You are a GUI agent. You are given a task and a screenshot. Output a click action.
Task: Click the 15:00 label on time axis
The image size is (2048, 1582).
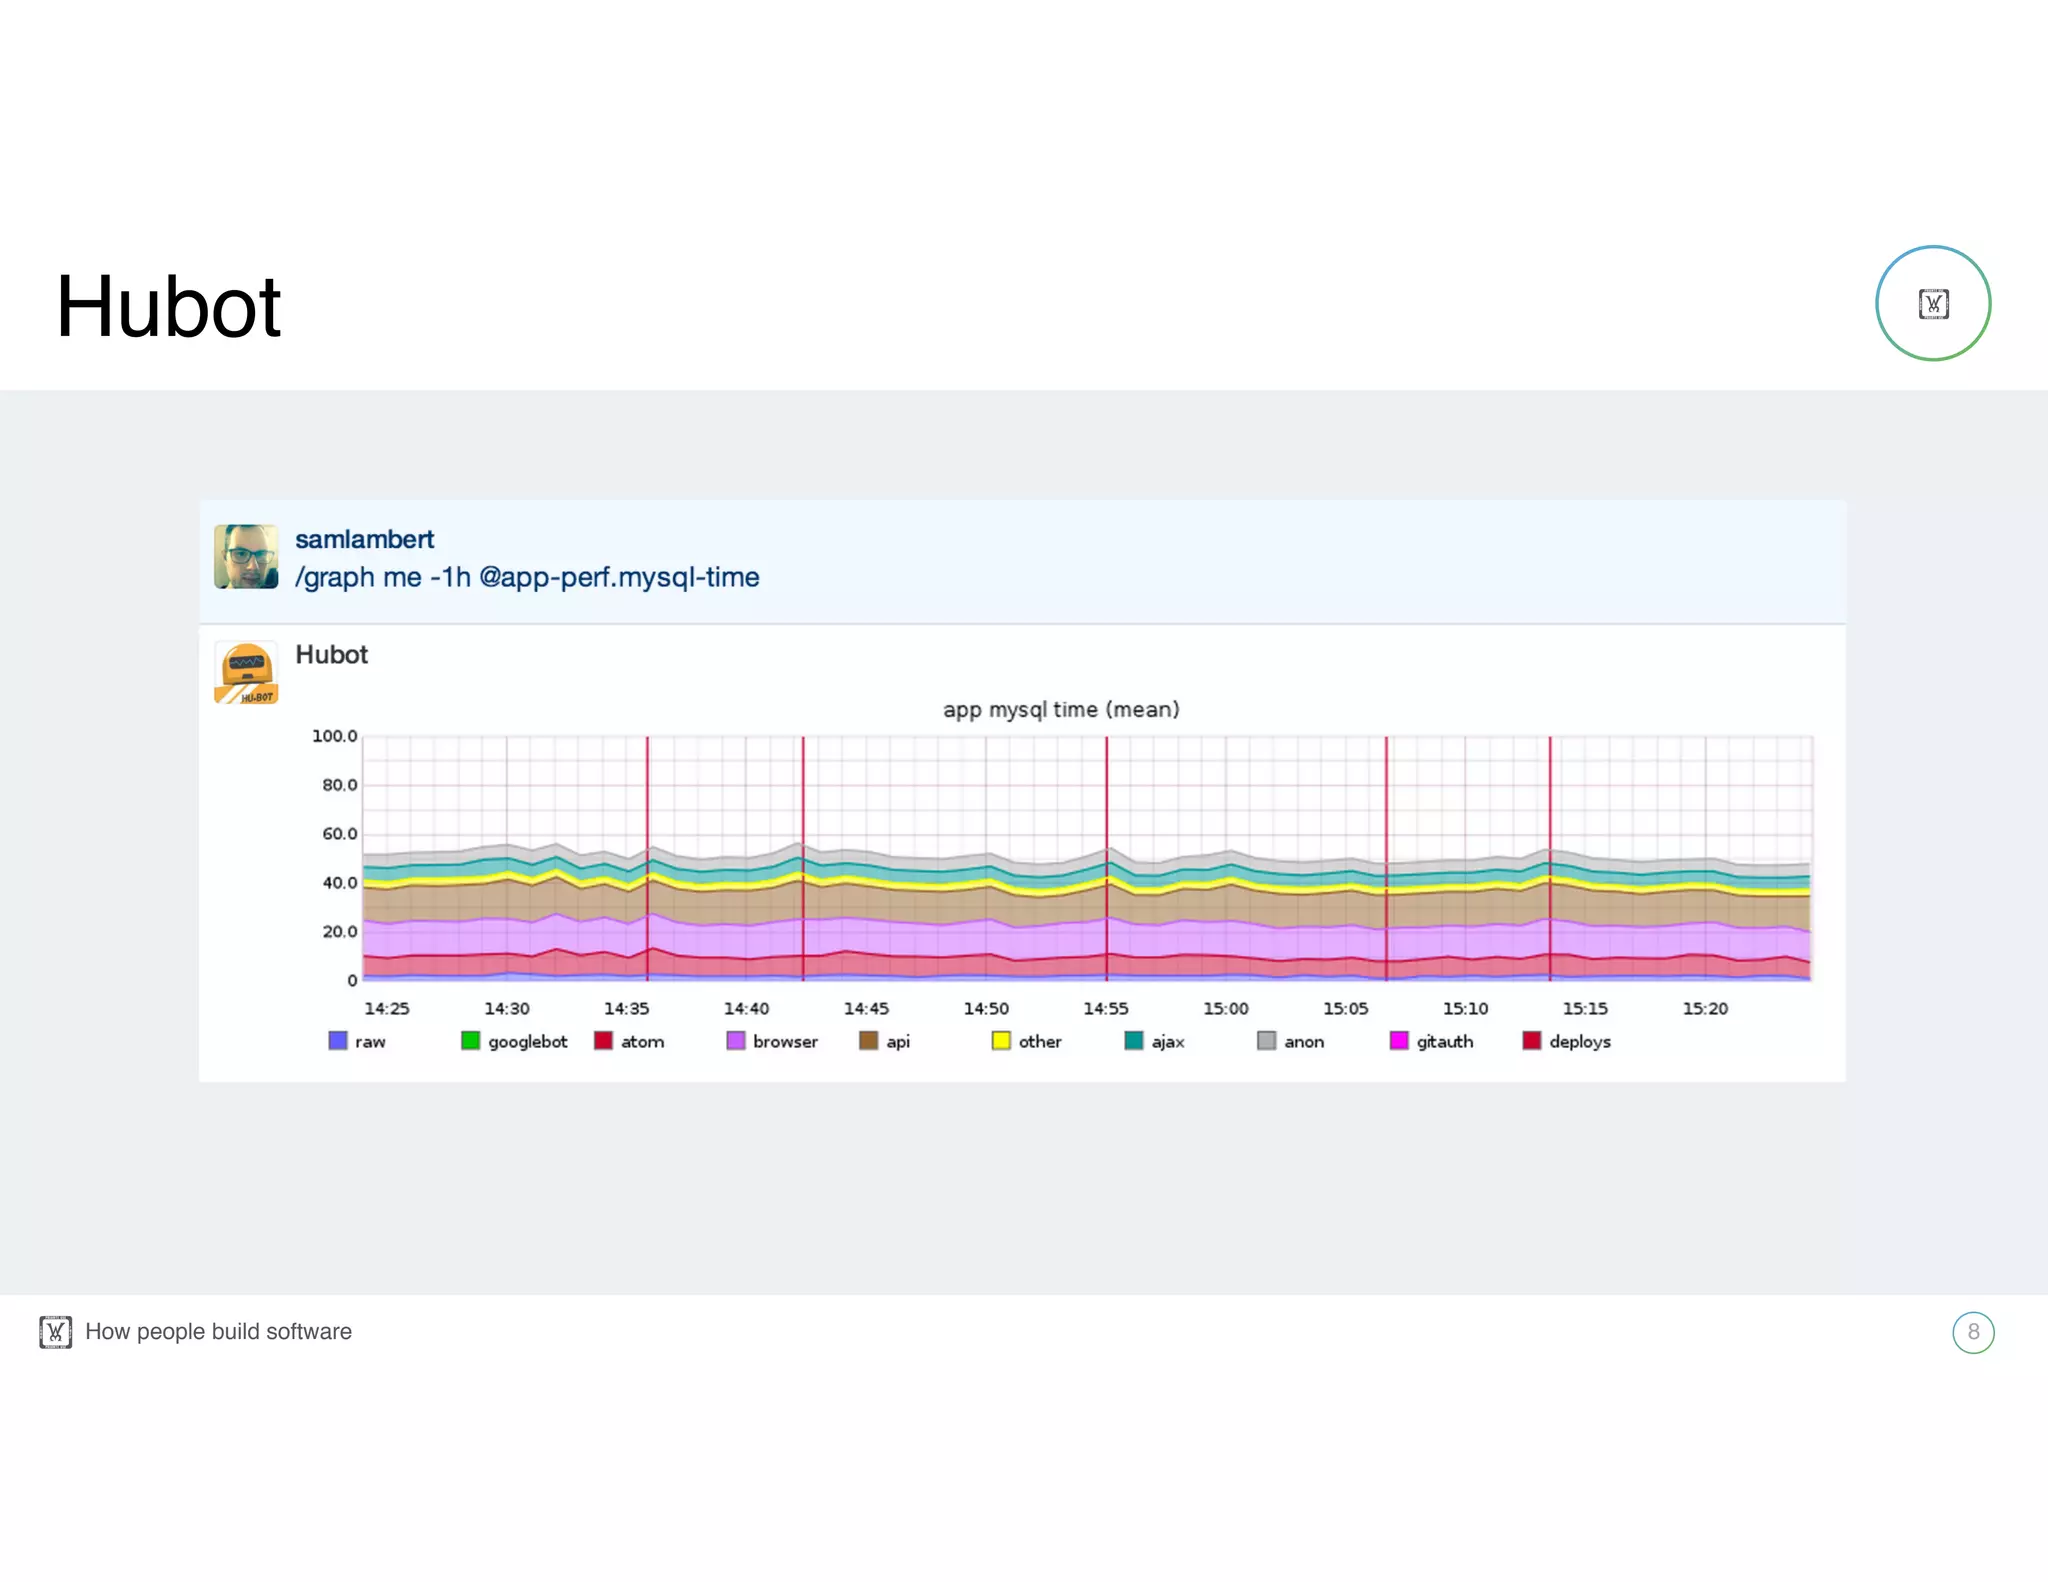pos(1225,1009)
